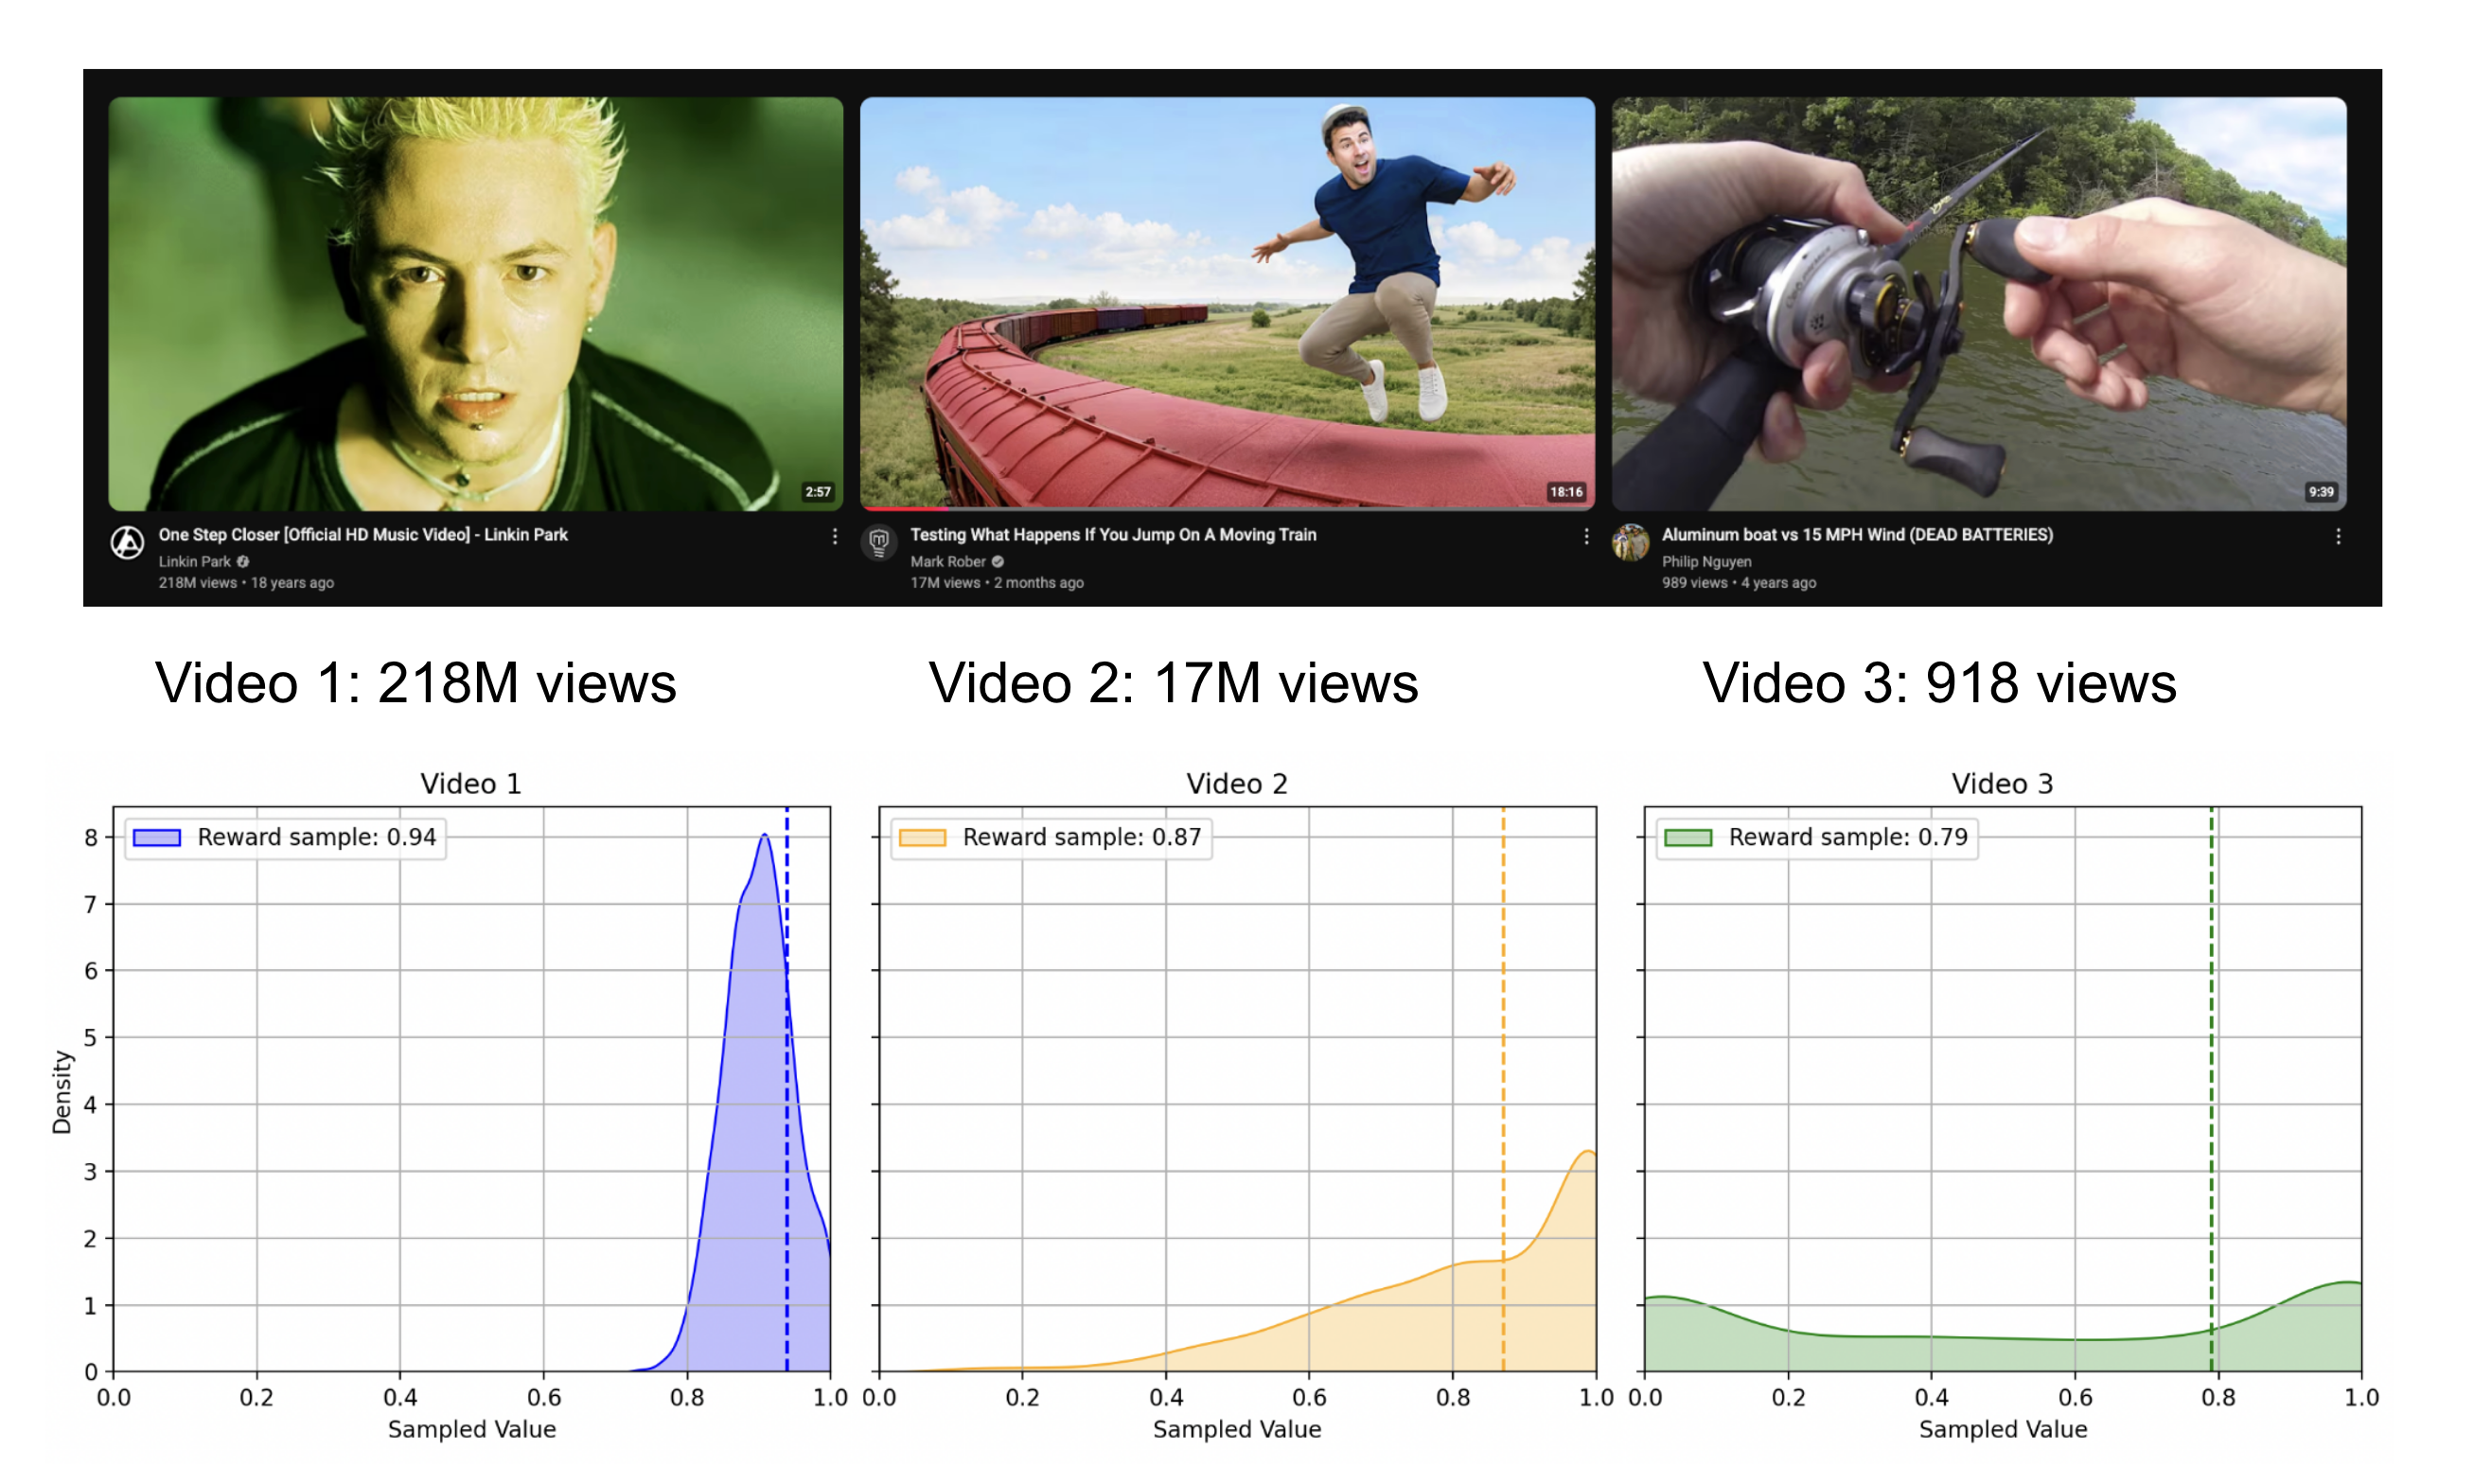Click 'Reward sample: 0.94' legend label
2474x1484 pixels.
click(x=317, y=837)
